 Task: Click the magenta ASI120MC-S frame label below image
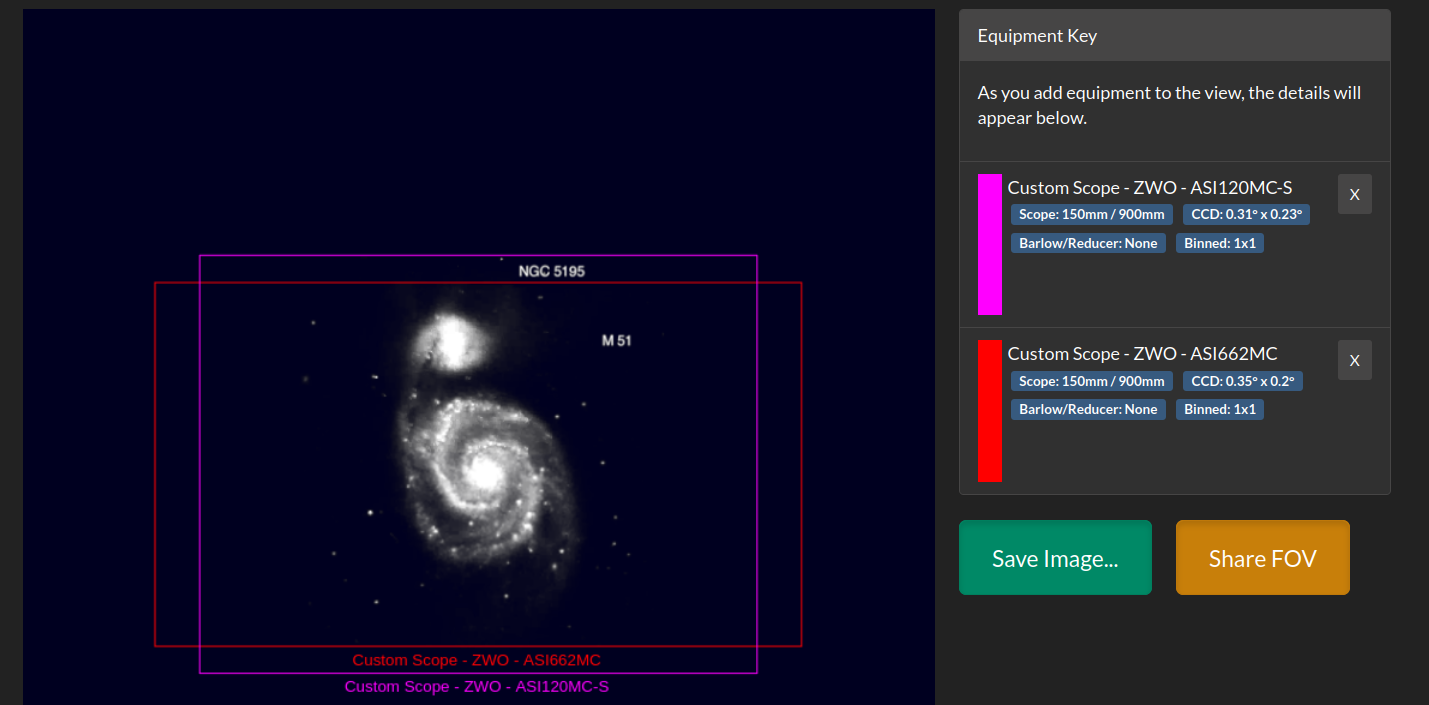(x=476, y=686)
